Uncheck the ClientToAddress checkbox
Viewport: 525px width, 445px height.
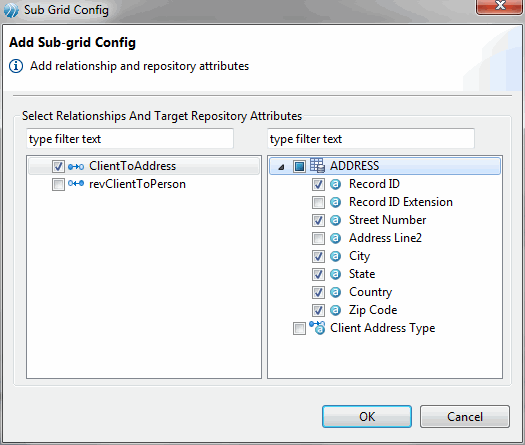pyautogui.click(x=58, y=166)
